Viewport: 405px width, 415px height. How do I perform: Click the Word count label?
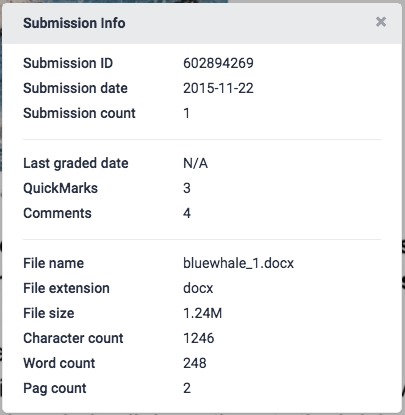click(59, 363)
